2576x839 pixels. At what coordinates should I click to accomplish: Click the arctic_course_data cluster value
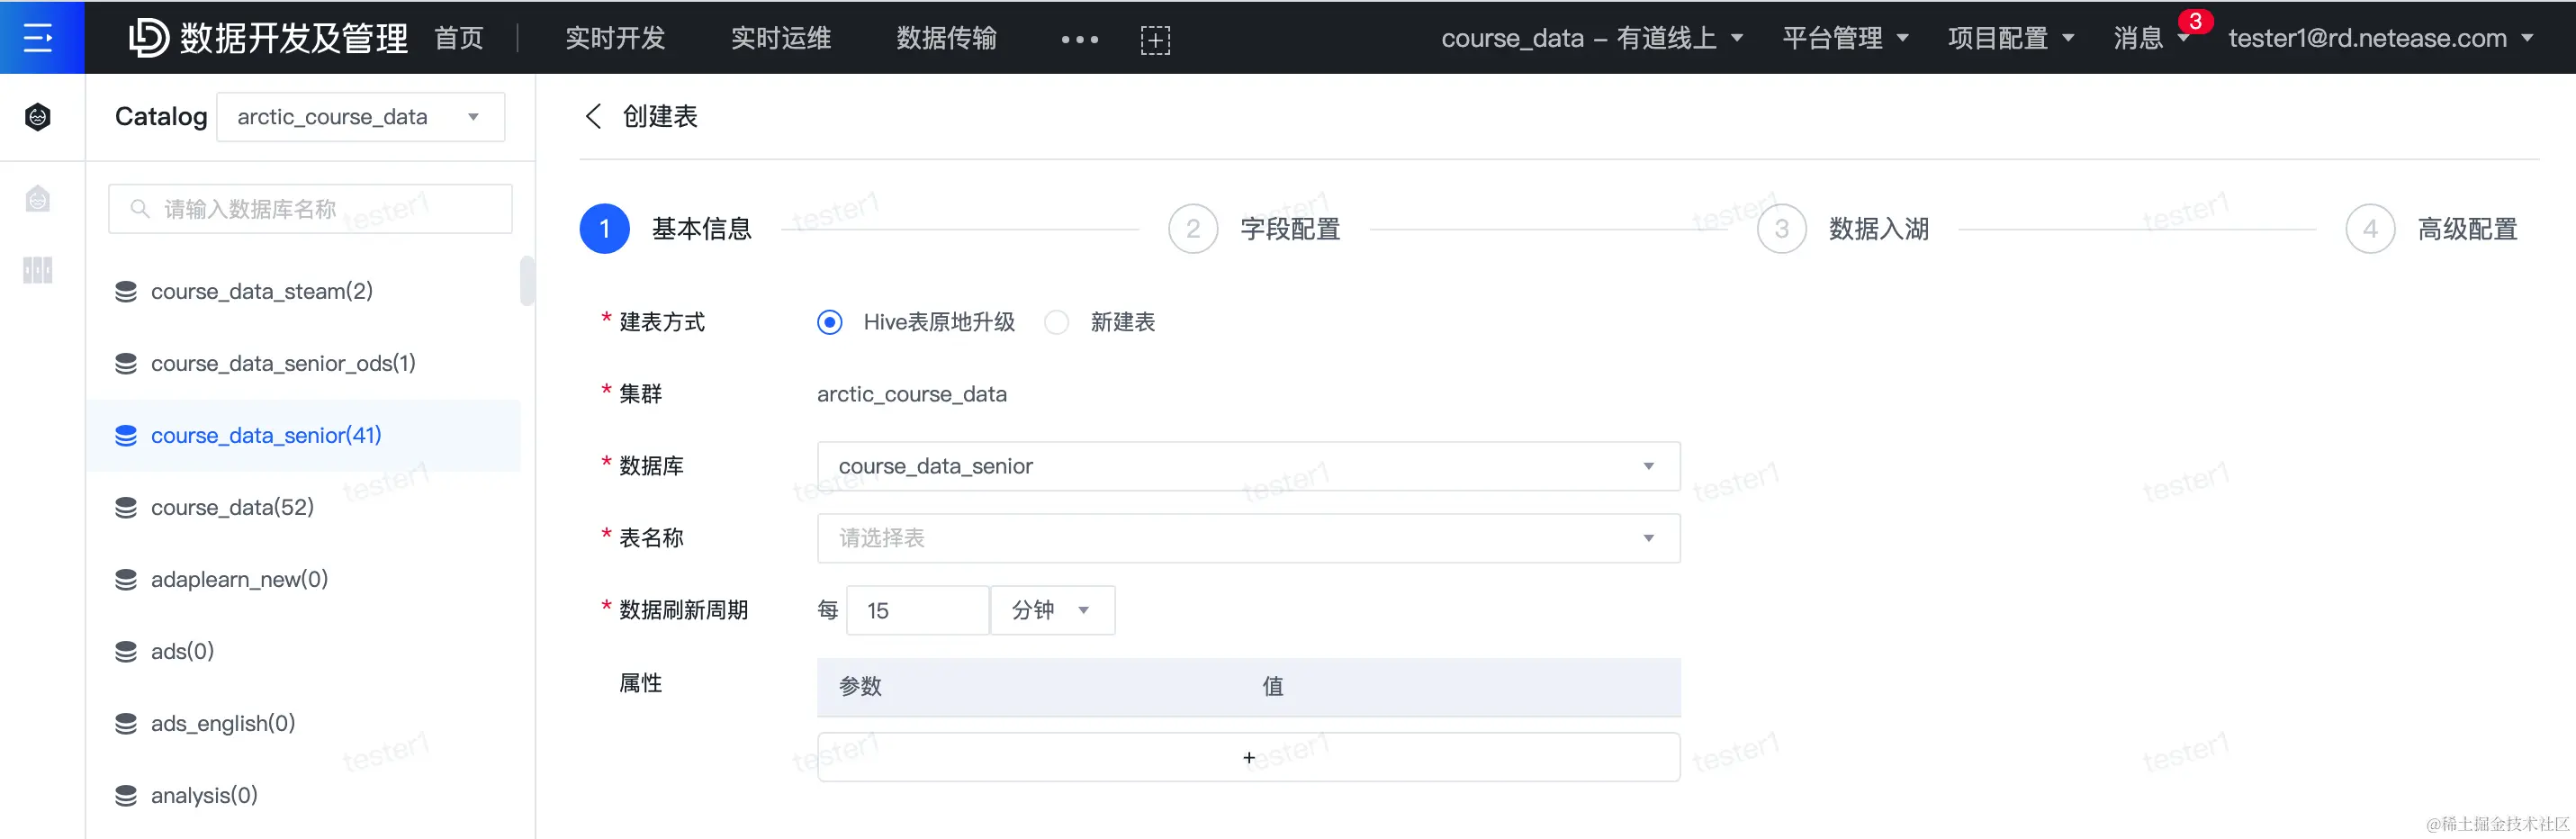pyautogui.click(x=912, y=394)
